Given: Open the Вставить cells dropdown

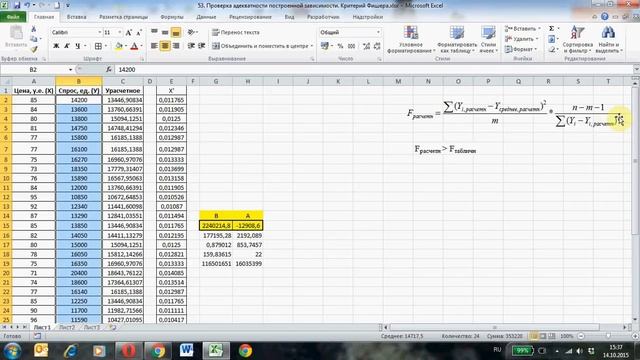Looking at the screenshot, I should (x=522, y=29).
